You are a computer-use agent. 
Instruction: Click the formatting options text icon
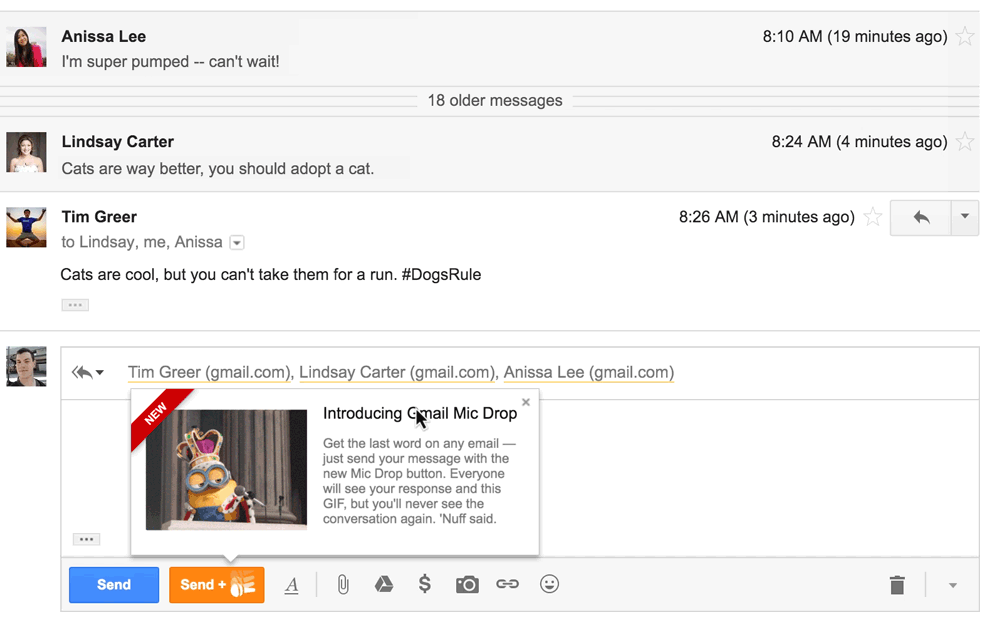pyautogui.click(x=291, y=586)
